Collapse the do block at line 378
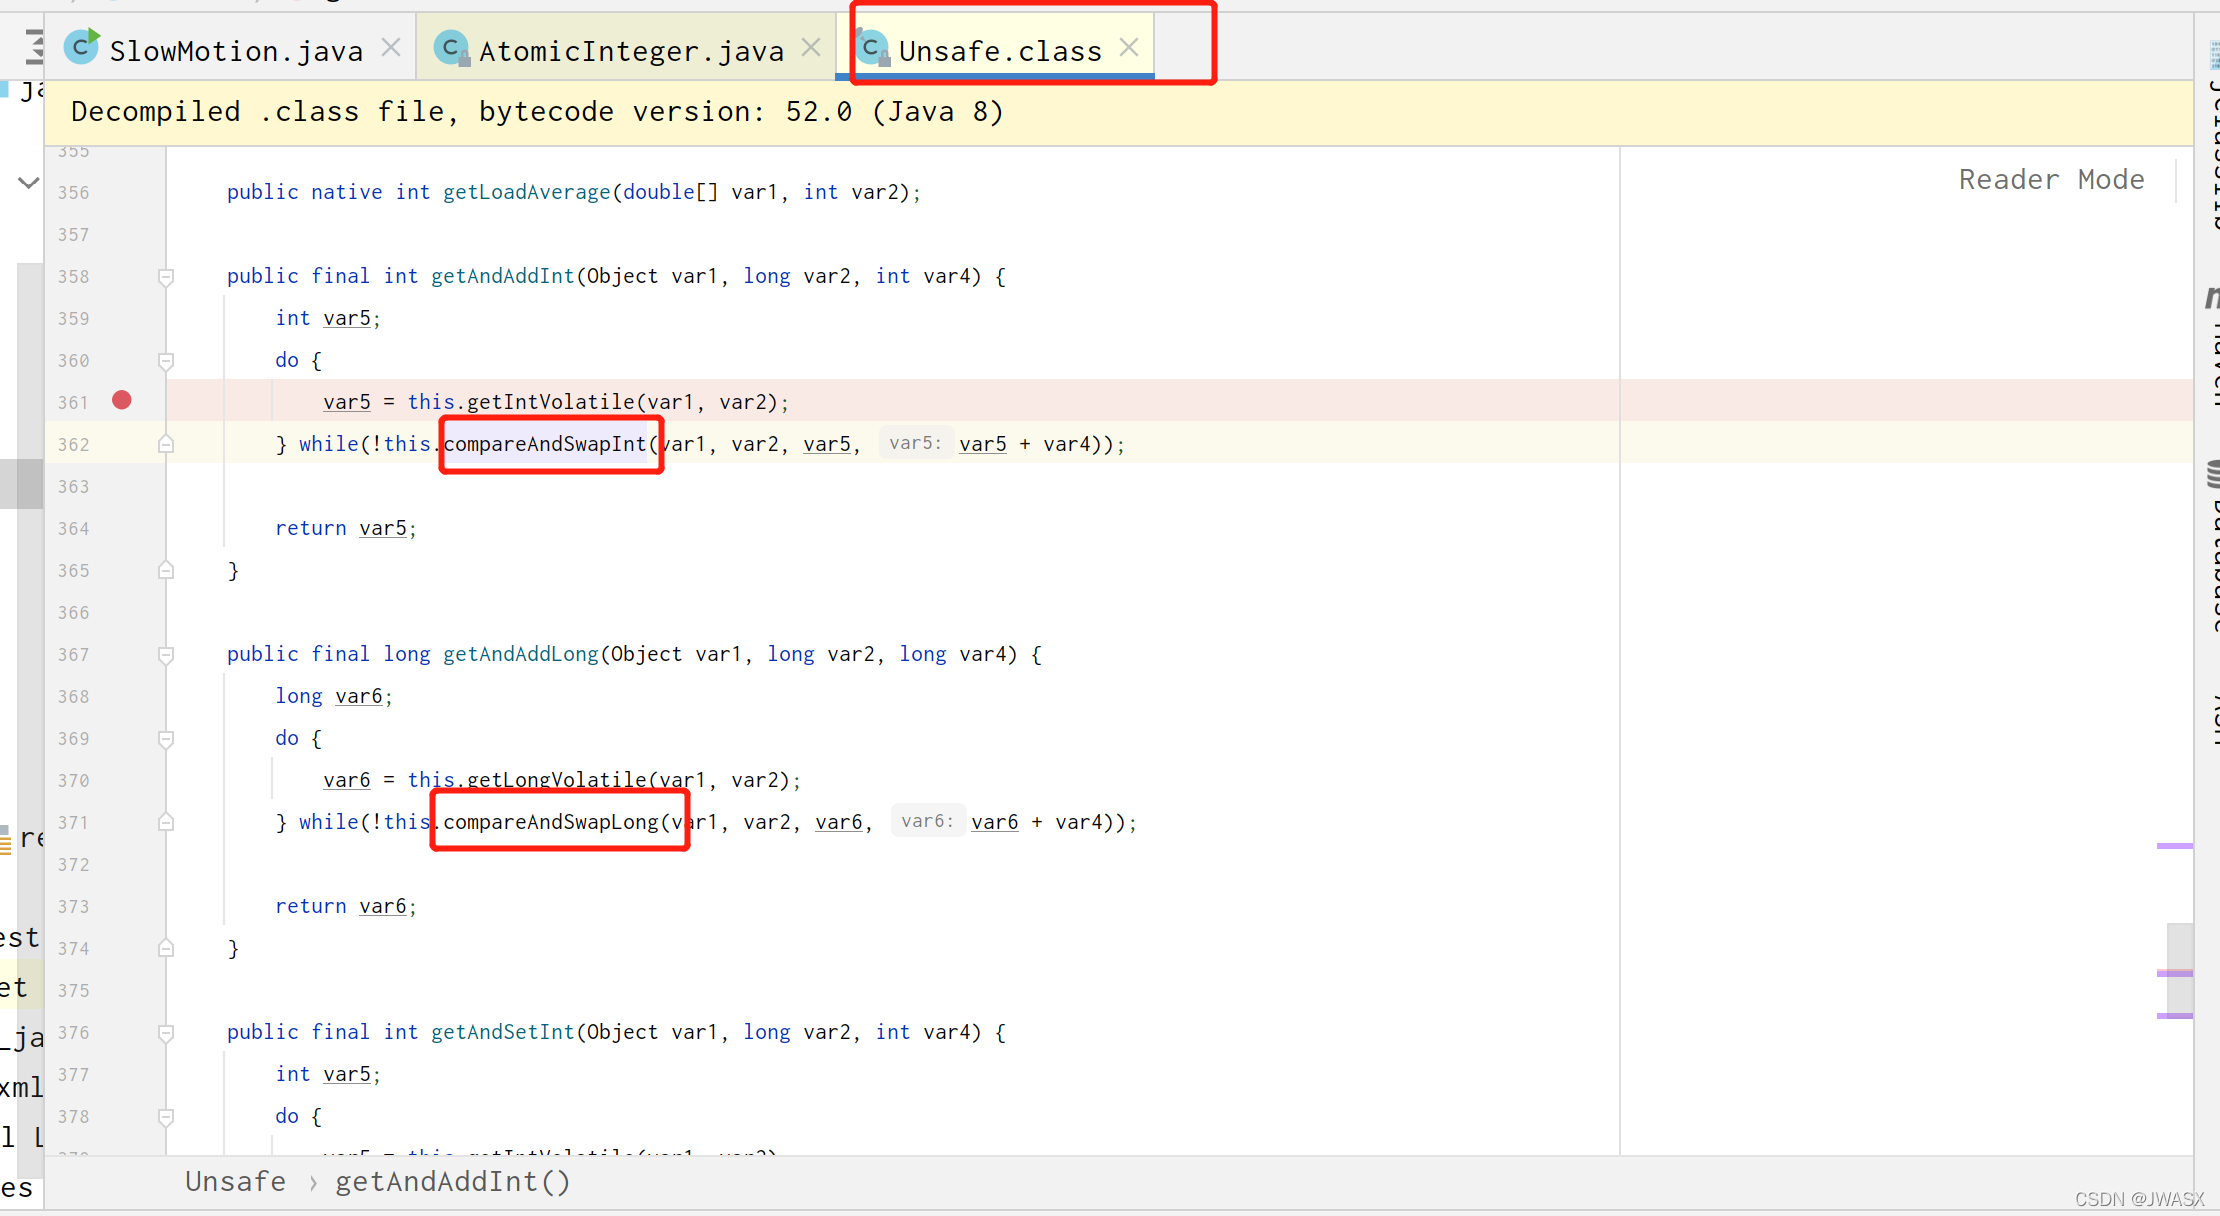Image resolution: width=2220 pixels, height=1216 pixels. pyautogui.click(x=166, y=1117)
